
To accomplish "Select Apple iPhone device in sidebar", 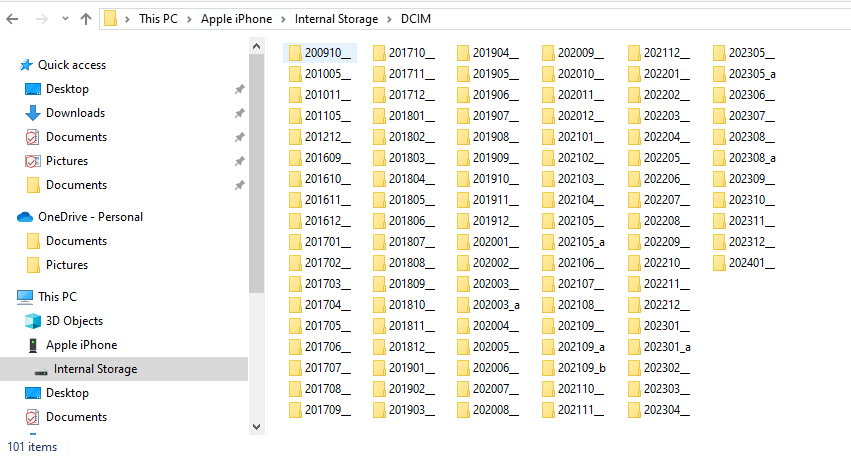I will click(x=81, y=345).
